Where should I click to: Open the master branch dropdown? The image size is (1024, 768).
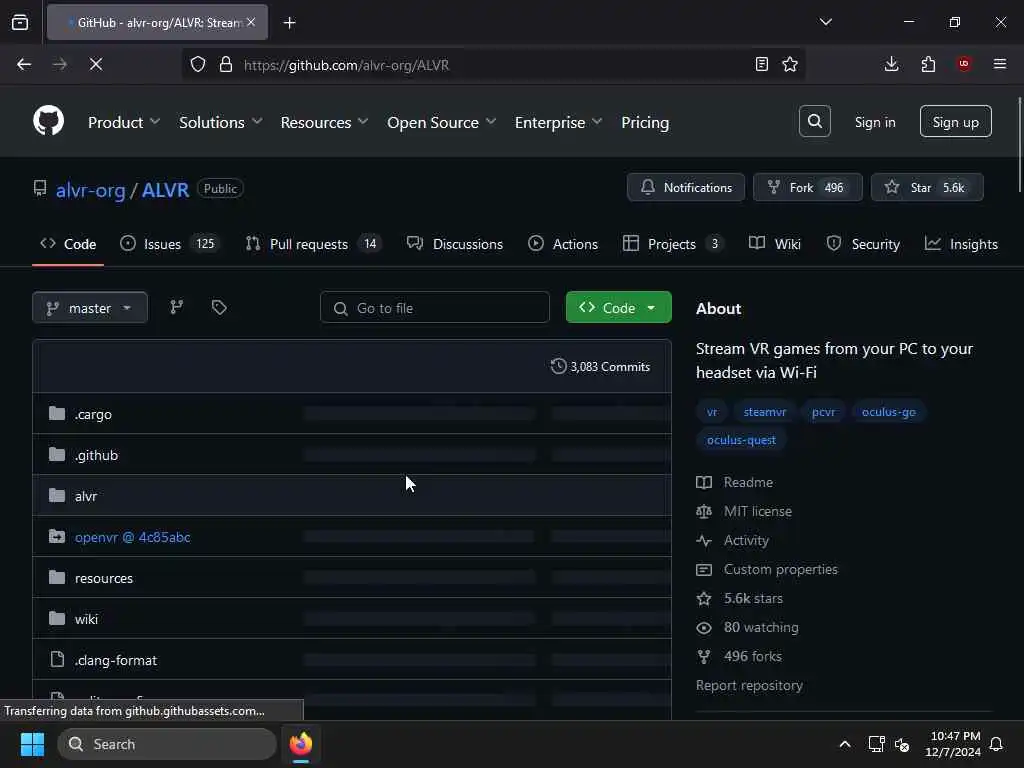(x=89, y=308)
